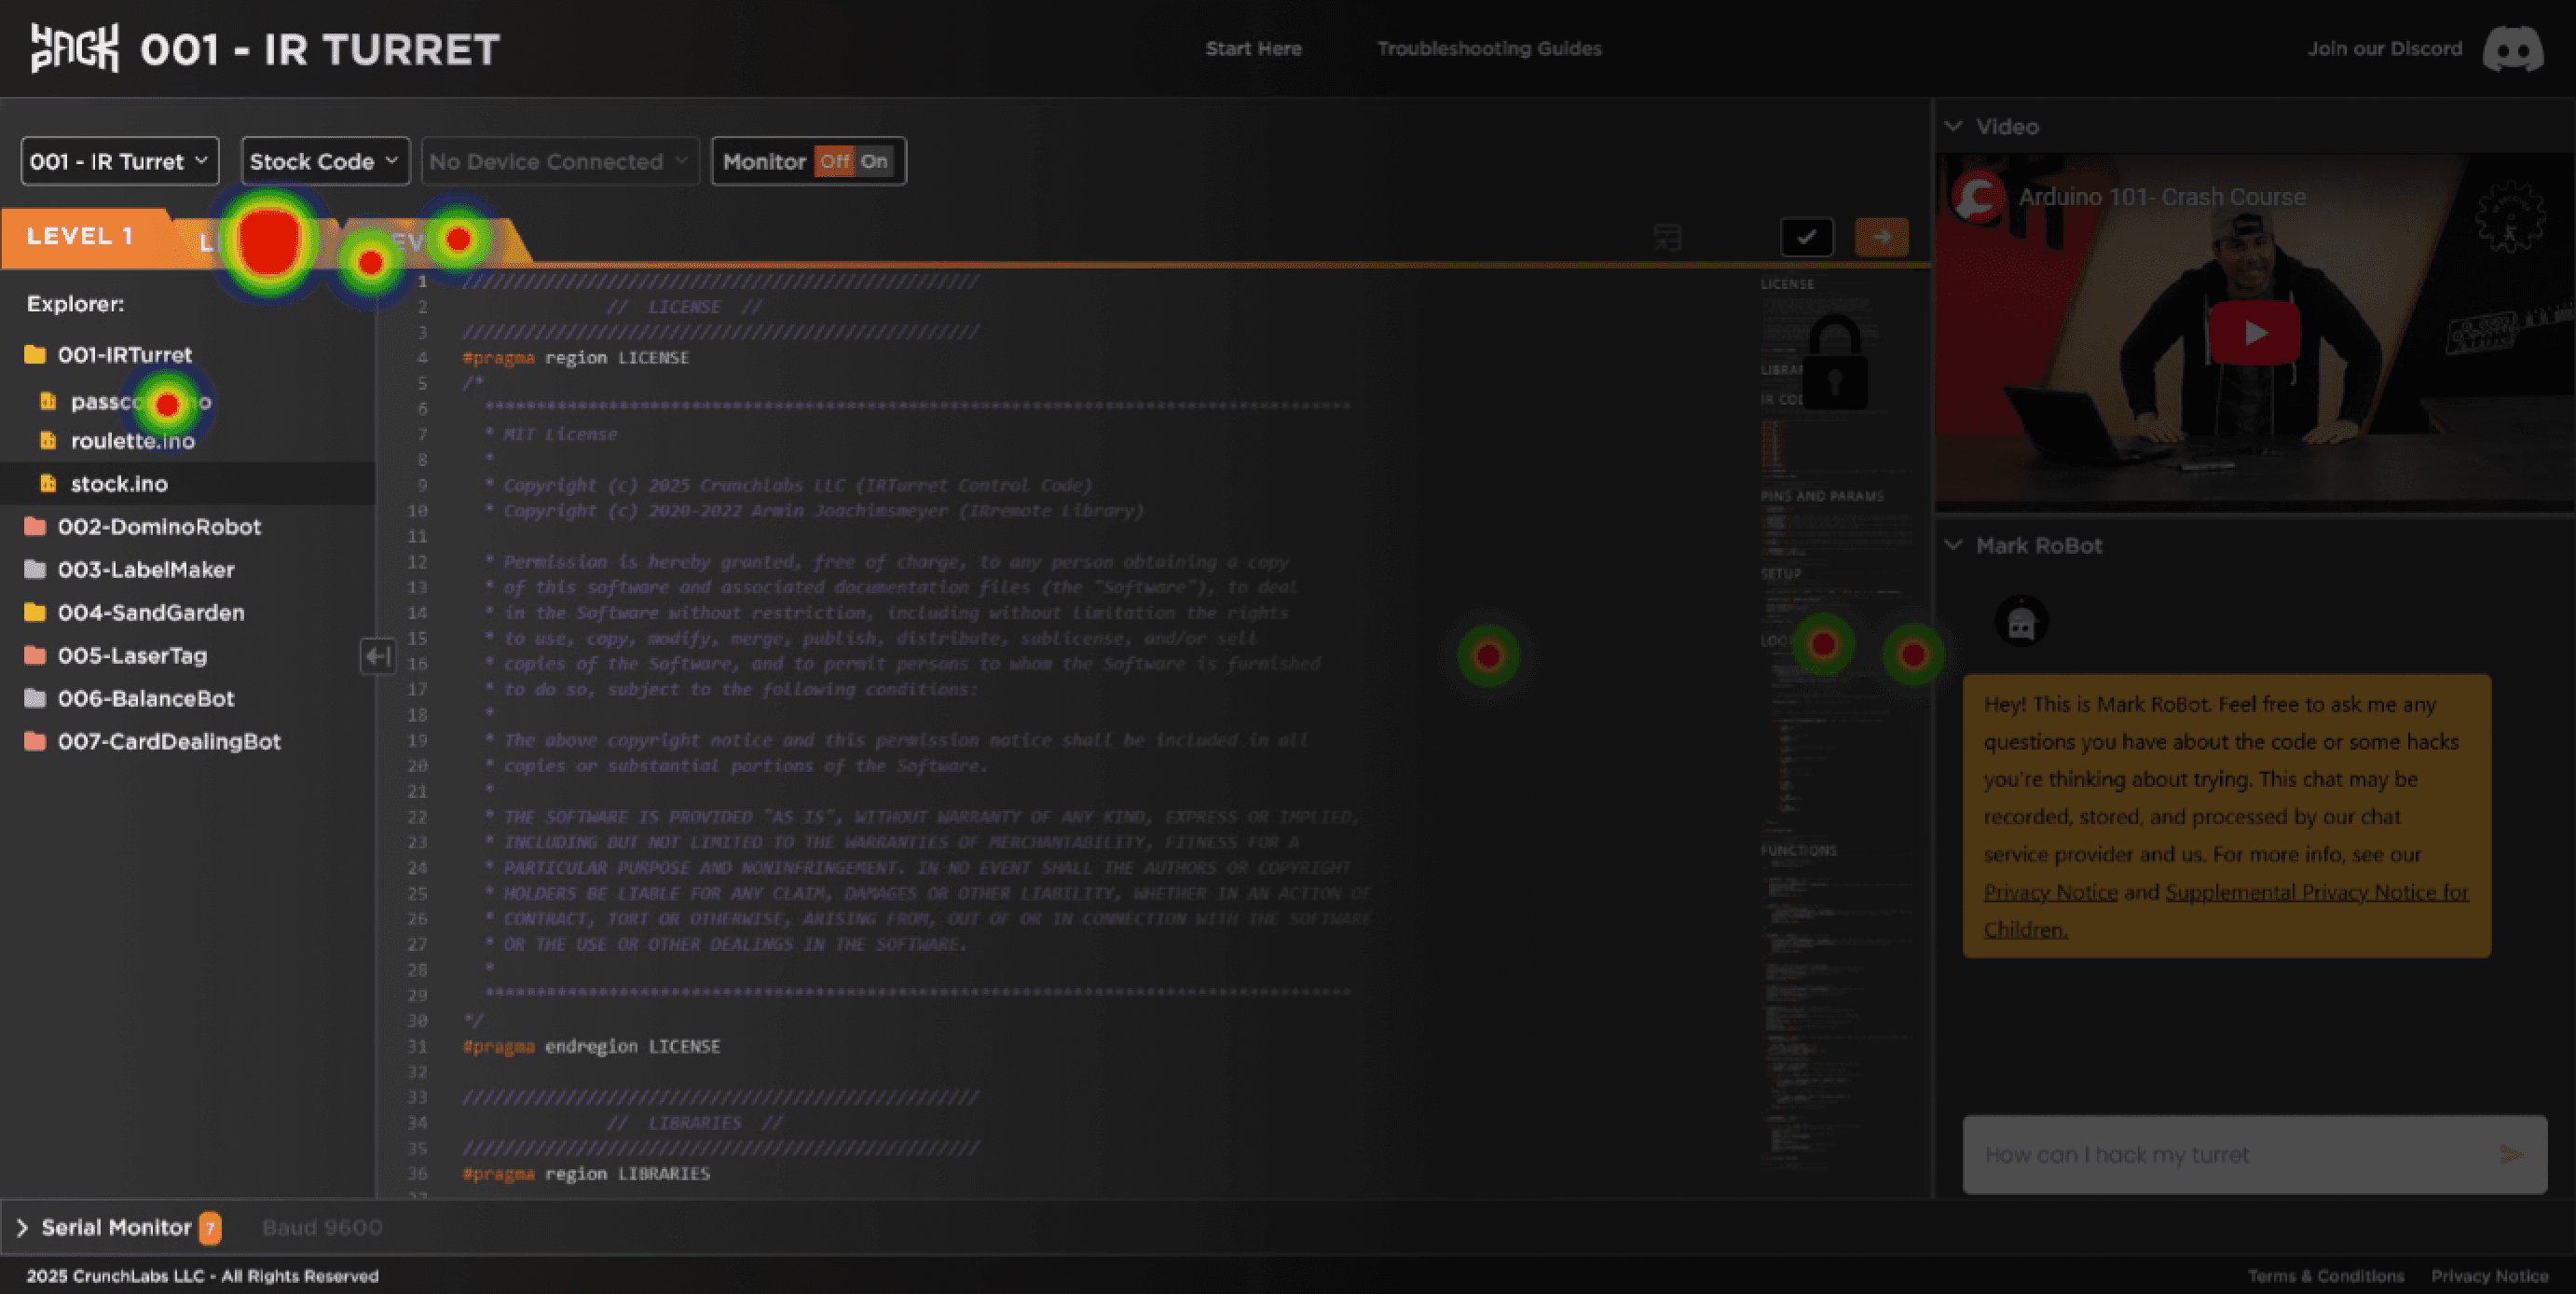Open the 001 - IR Turret project dropdown
Image resolution: width=2576 pixels, height=1294 pixels.
(119, 161)
